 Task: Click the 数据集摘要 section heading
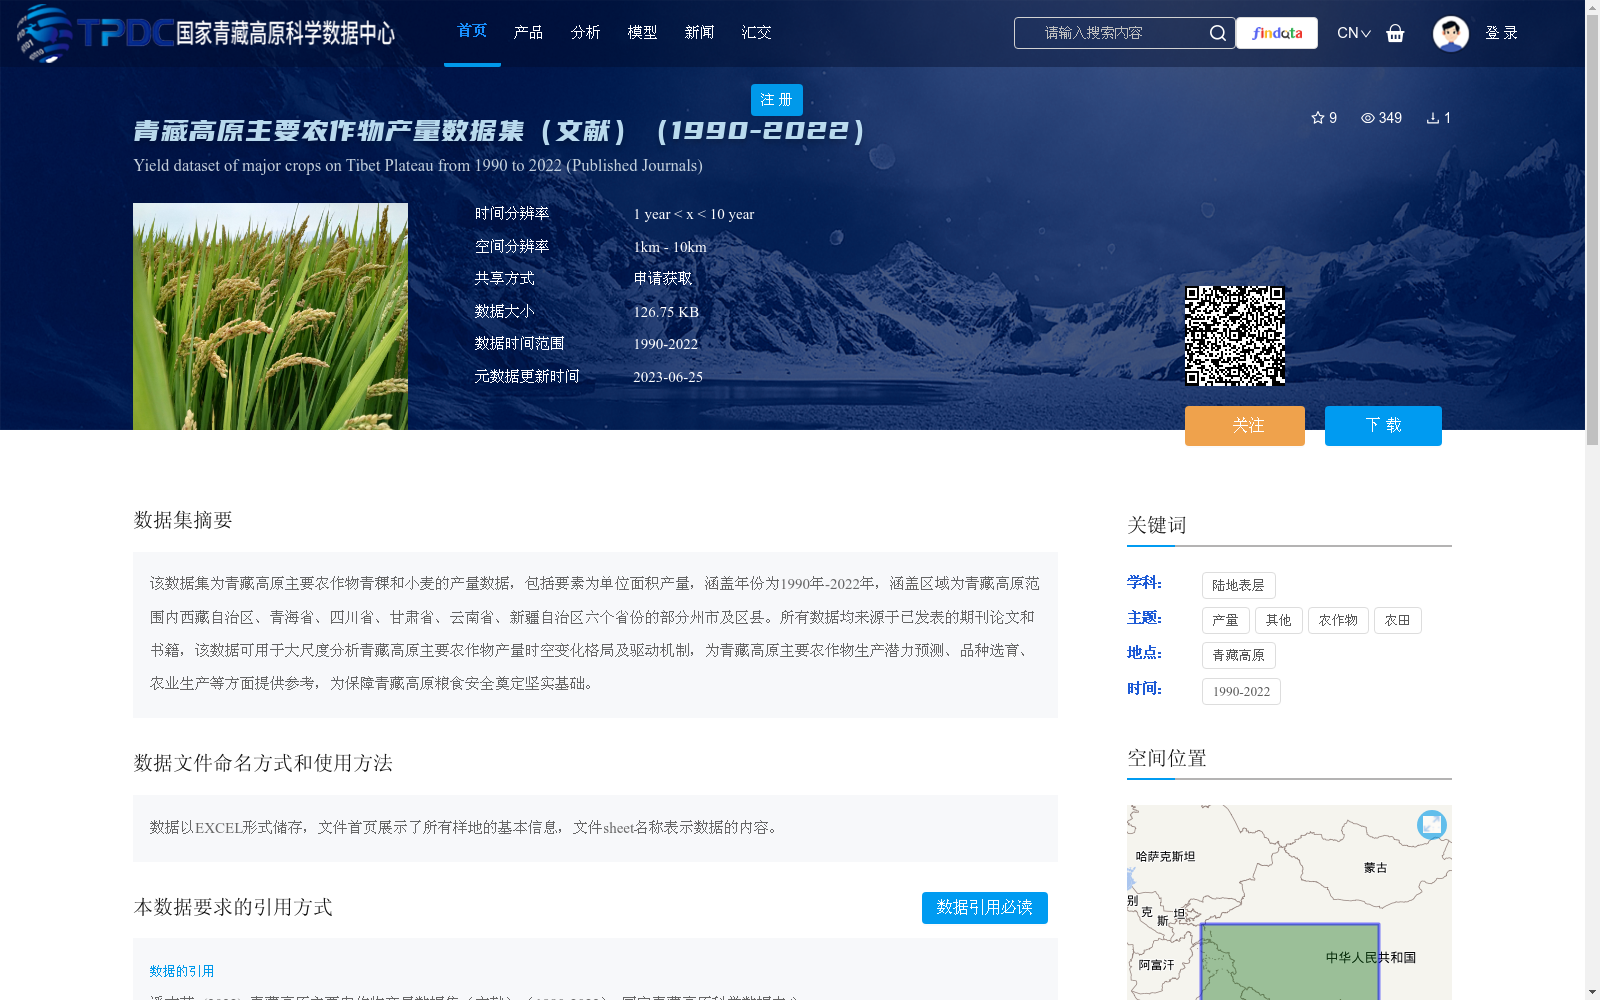[x=183, y=520]
